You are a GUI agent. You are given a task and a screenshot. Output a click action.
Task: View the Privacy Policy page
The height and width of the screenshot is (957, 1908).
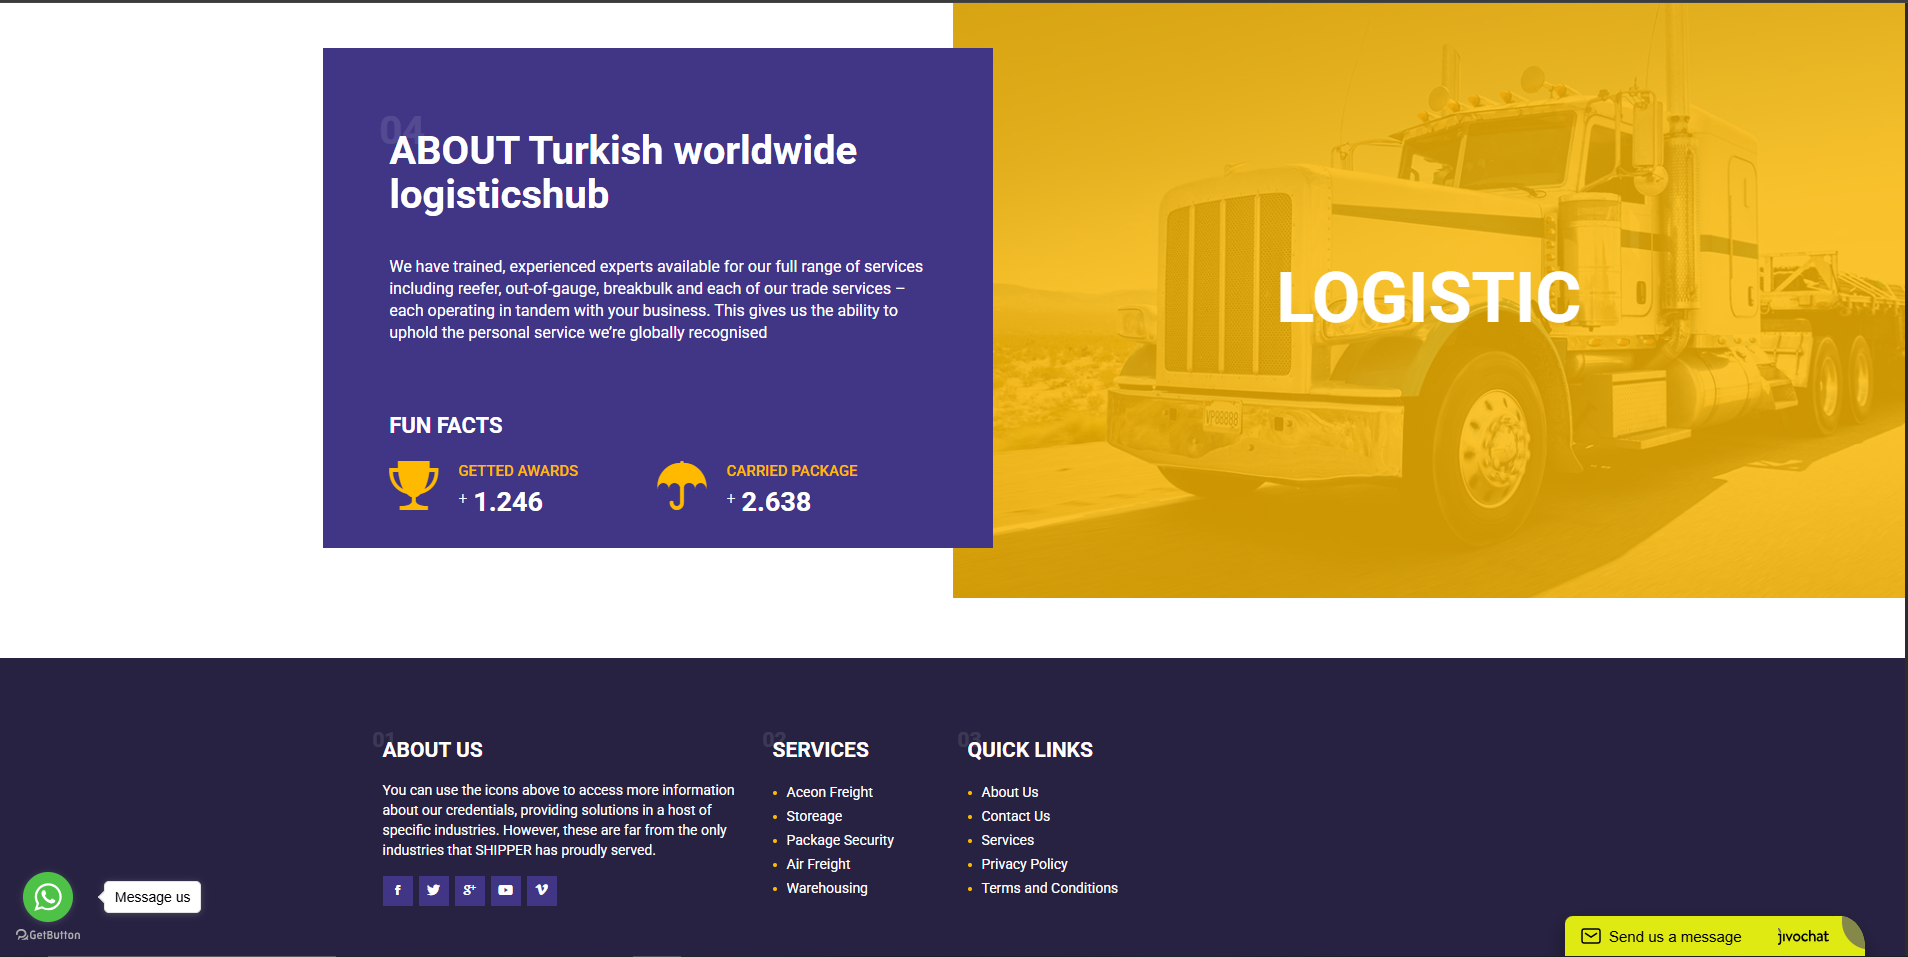pos(1024,864)
